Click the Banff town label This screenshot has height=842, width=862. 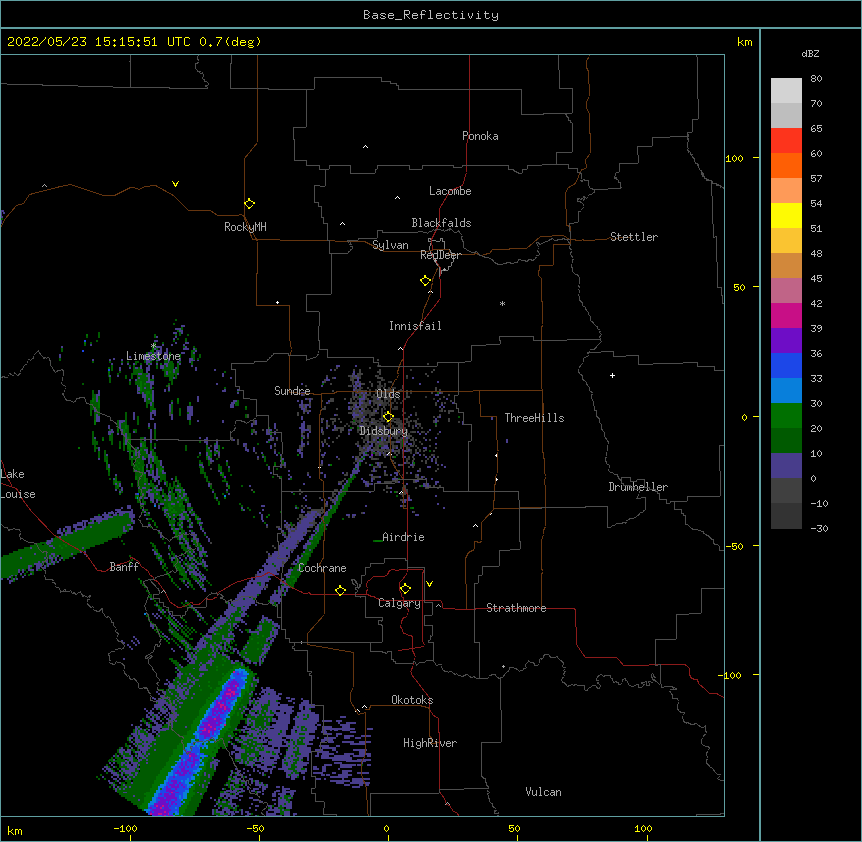point(124,567)
